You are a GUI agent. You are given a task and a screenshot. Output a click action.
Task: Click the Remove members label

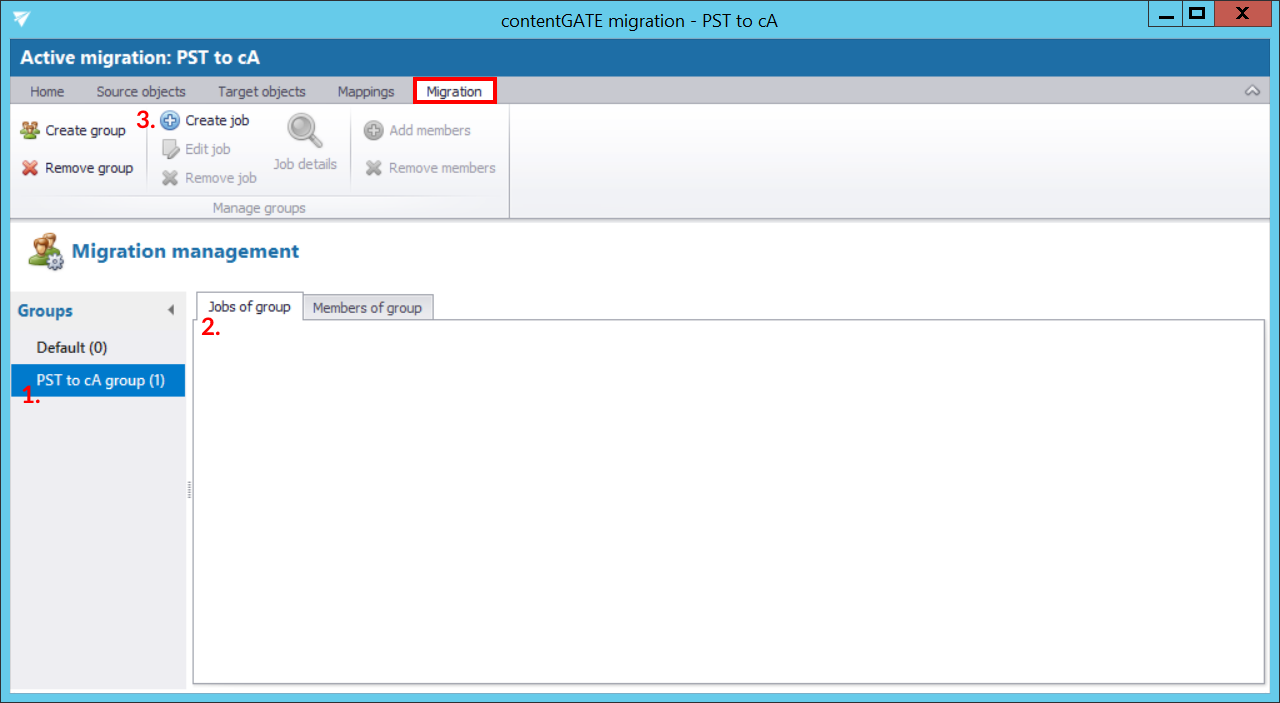tap(442, 168)
